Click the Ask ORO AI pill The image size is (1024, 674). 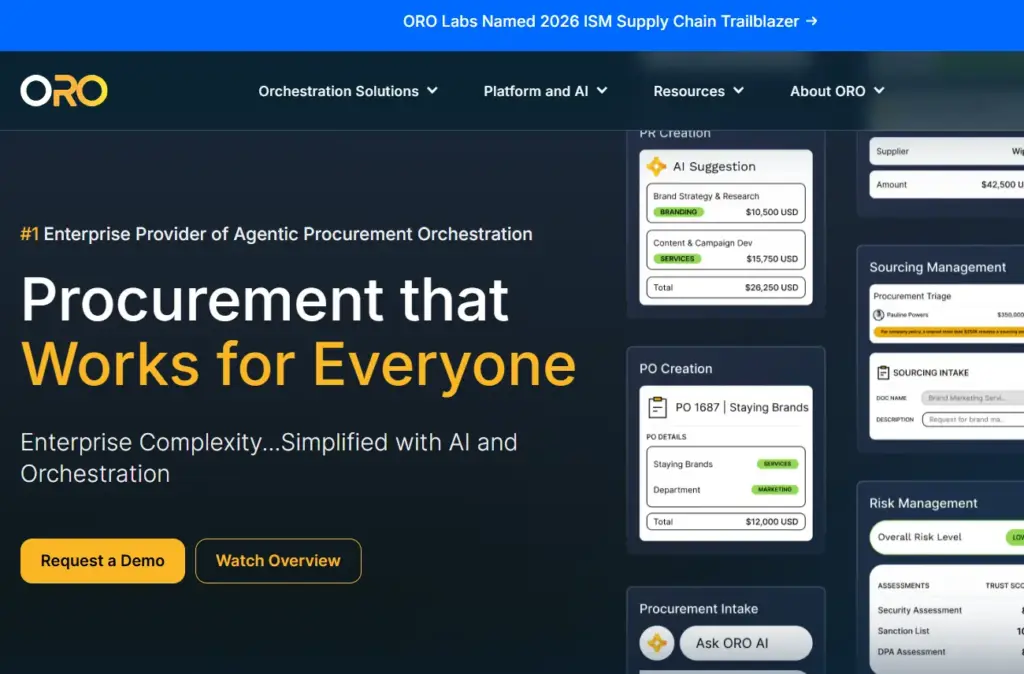[x=746, y=643]
